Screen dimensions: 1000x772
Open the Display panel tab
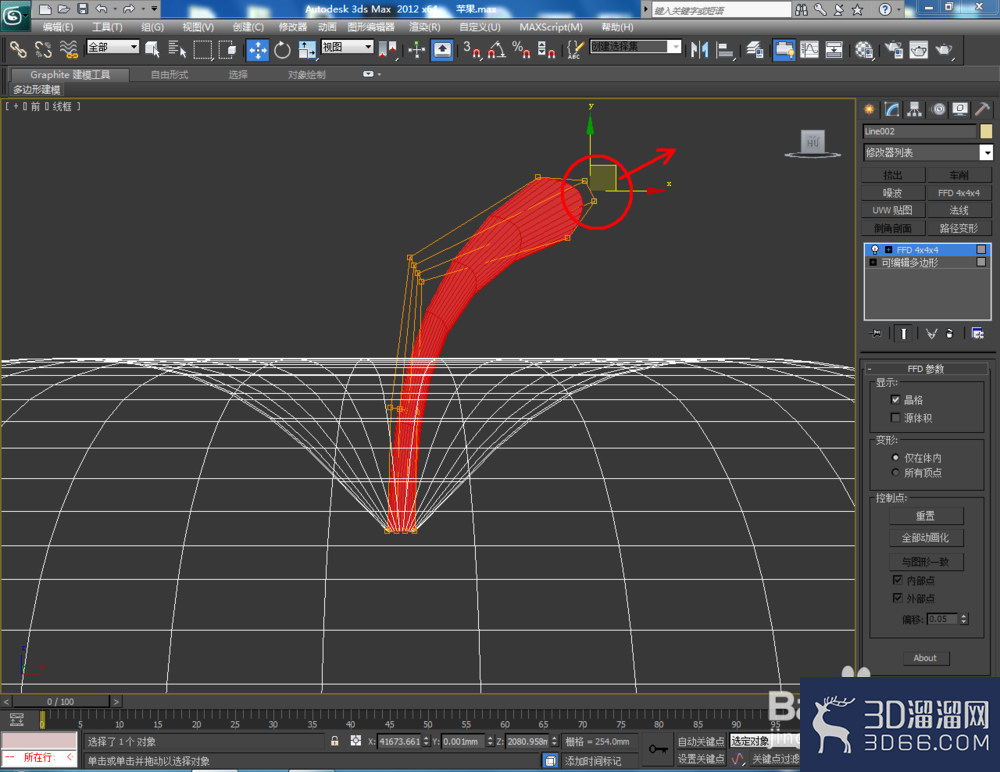point(960,109)
